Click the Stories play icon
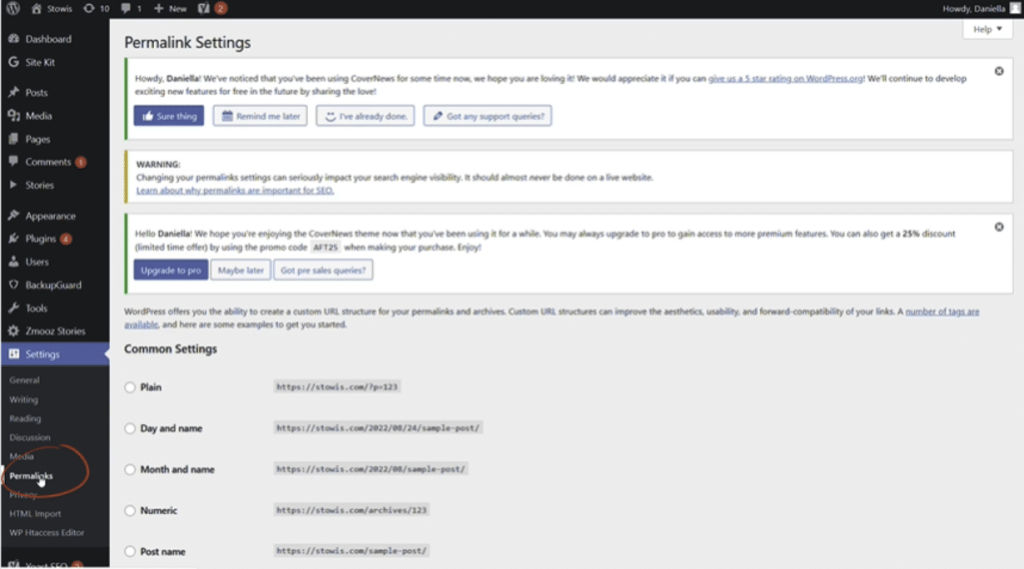 pyautogui.click(x=14, y=185)
